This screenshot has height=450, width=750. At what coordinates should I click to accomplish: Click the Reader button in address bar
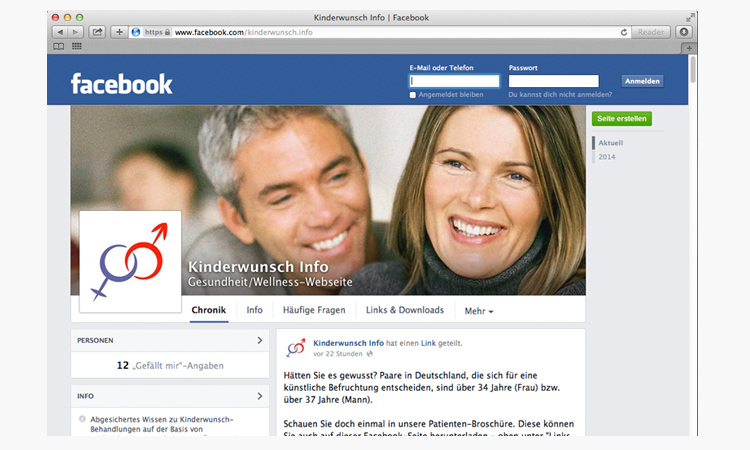(651, 32)
